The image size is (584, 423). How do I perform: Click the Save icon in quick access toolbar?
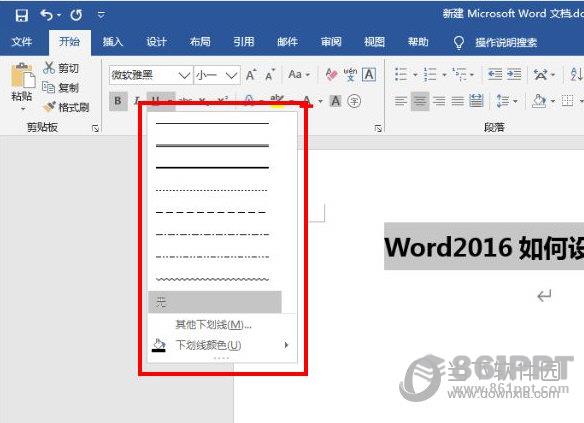pos(21,15)
